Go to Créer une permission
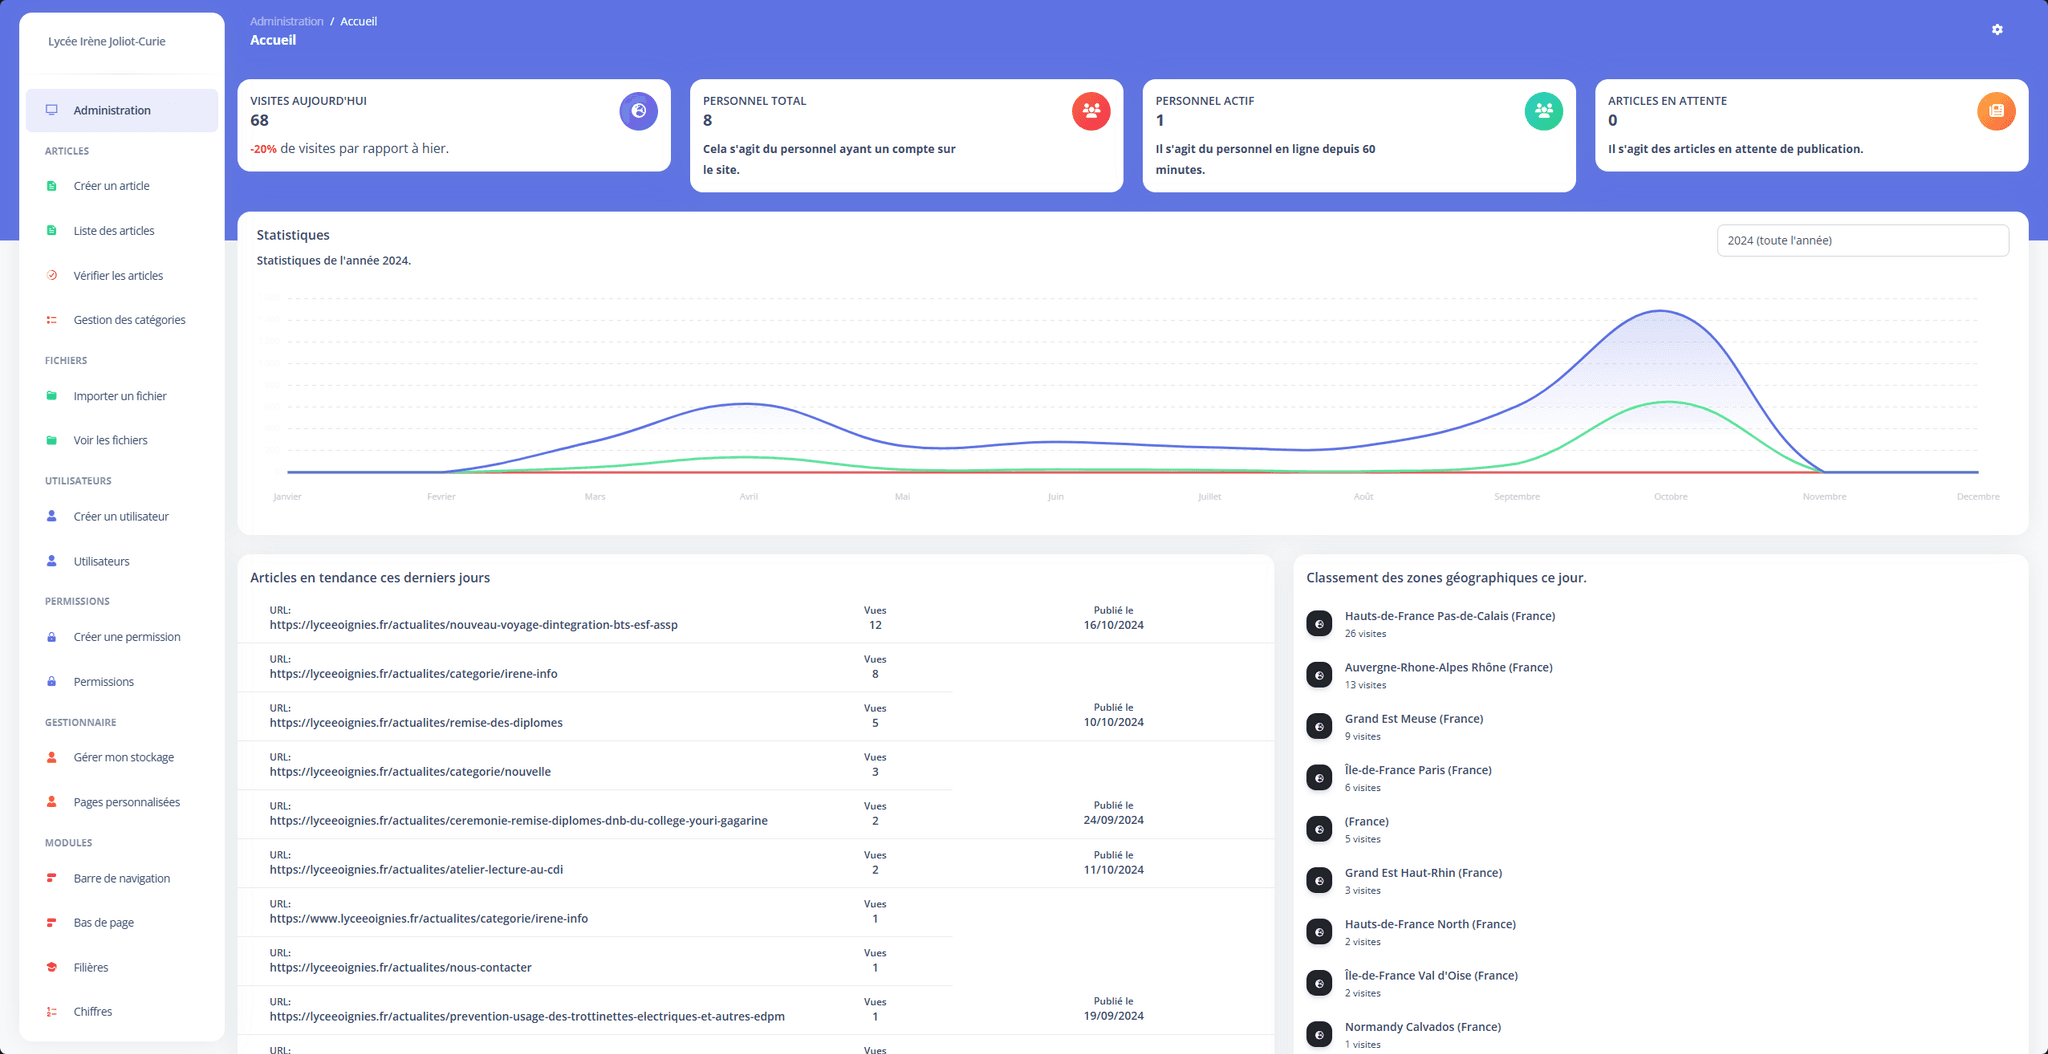The image size is (2048, 1054). 127,637
